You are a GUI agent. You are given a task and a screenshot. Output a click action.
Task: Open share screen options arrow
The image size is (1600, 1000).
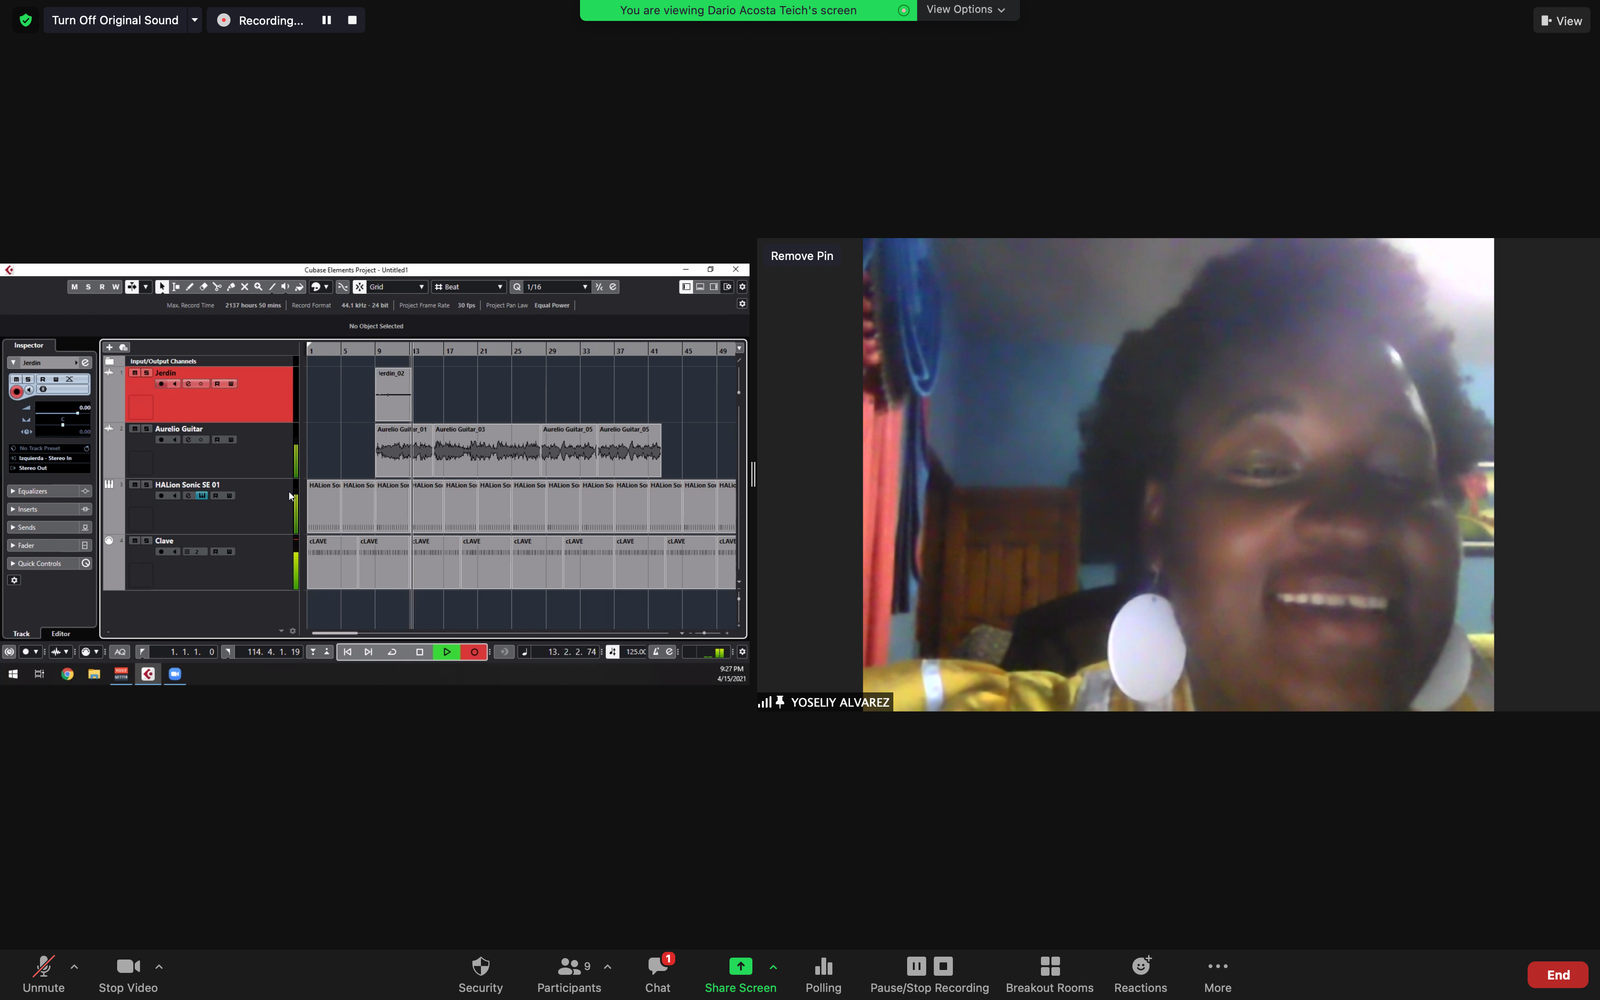[773, 967]
